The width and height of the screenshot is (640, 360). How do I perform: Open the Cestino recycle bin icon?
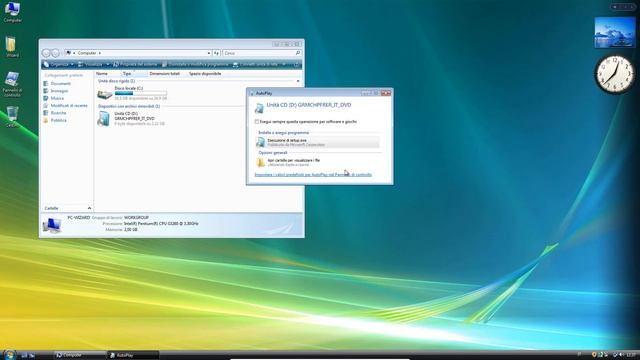click(12, 117)
